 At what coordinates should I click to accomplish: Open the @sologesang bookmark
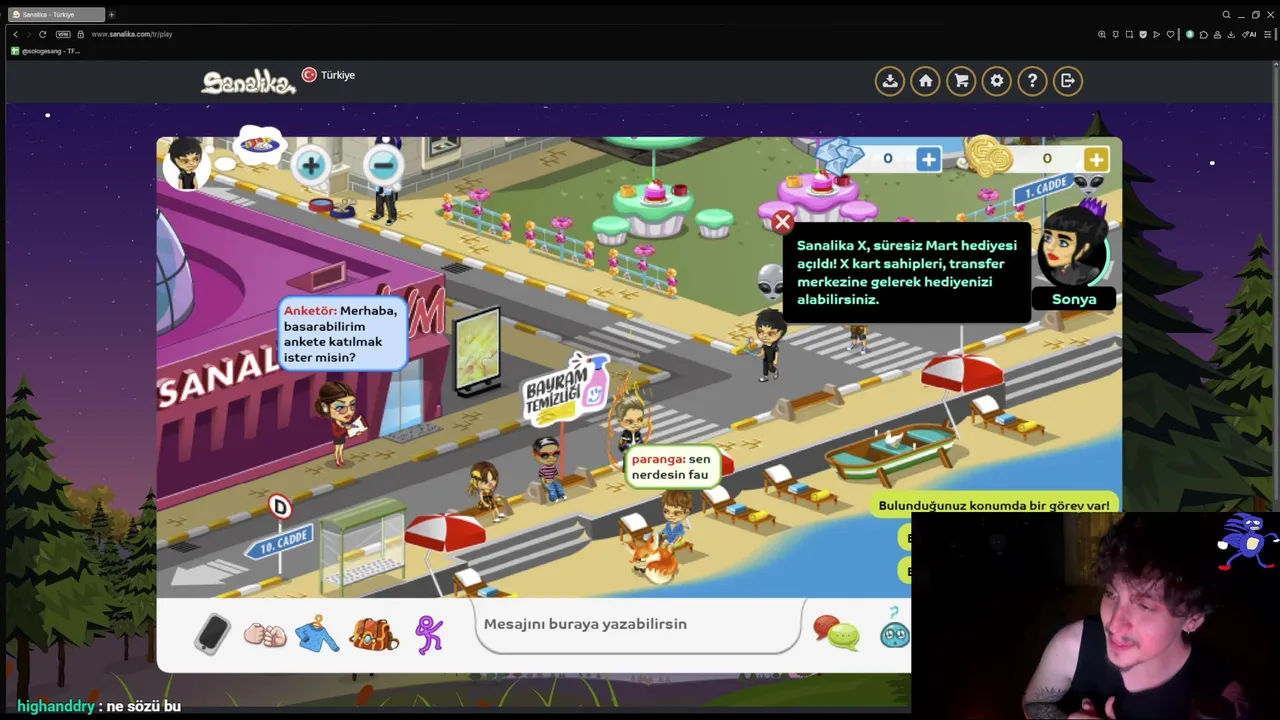point(46,51)
